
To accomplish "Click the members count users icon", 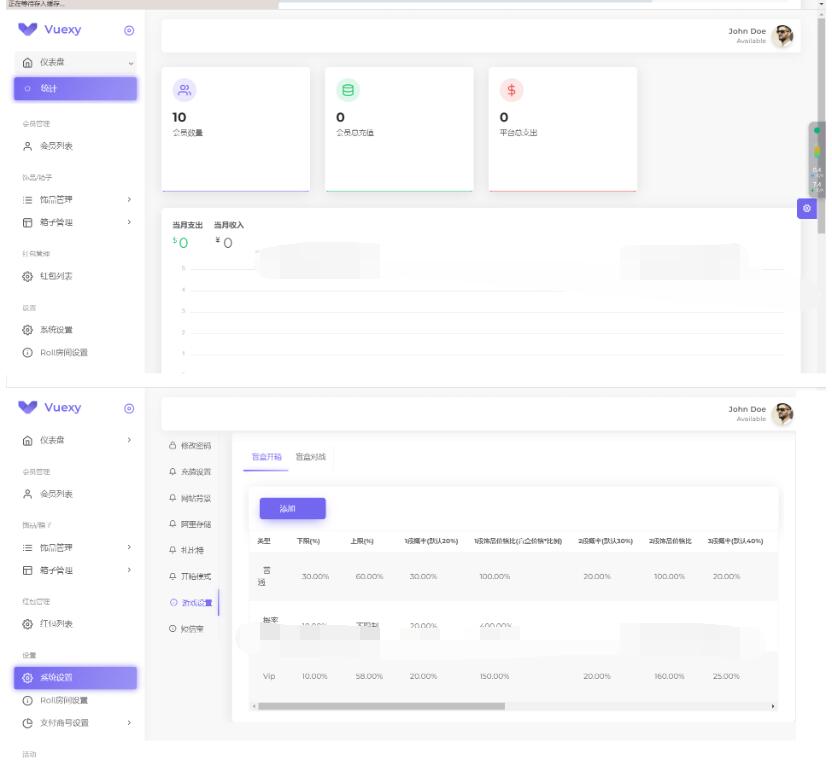I will tap(183, 91).
